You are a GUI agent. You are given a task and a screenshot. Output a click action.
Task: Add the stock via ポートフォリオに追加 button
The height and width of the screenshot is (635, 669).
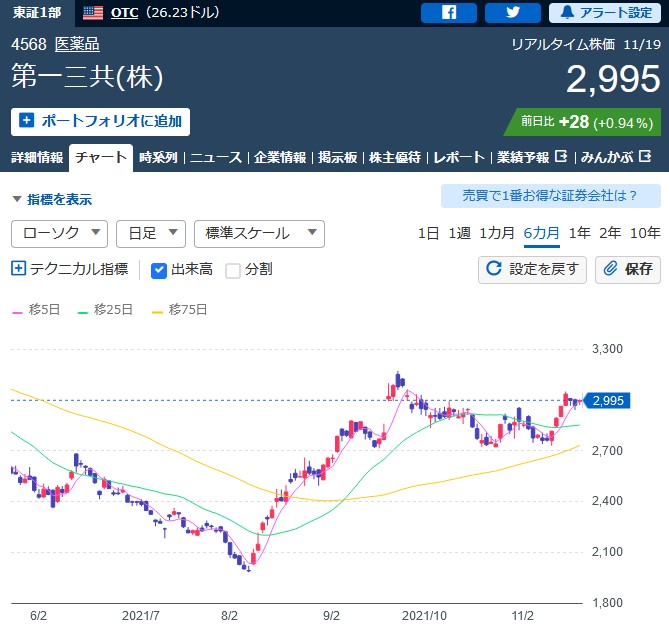click(x=100, y=122)
